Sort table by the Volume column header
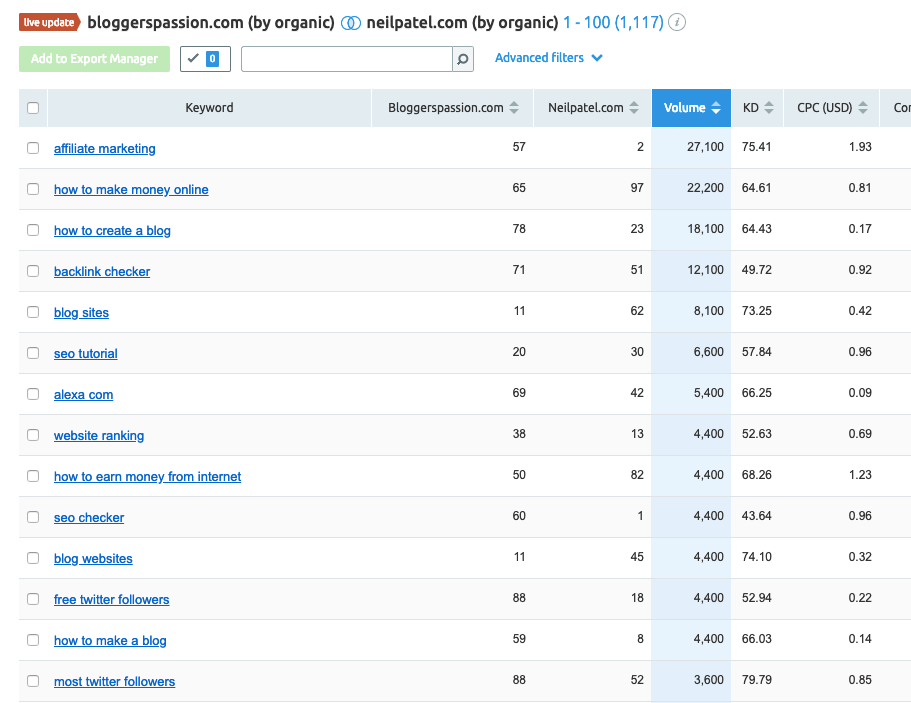 point(691,107)
